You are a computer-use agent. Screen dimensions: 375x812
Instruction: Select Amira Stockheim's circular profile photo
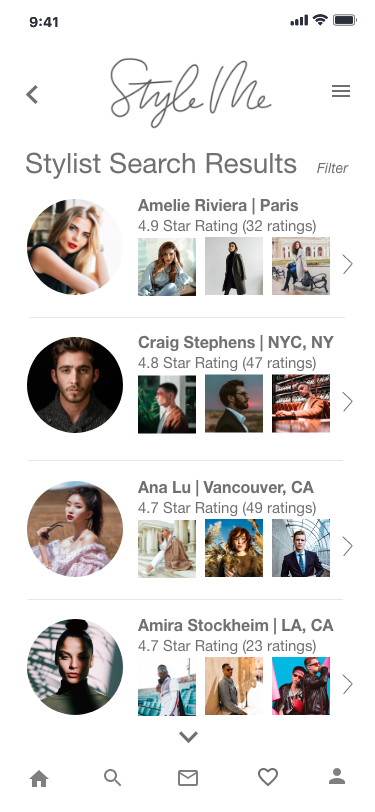point(75,667)
